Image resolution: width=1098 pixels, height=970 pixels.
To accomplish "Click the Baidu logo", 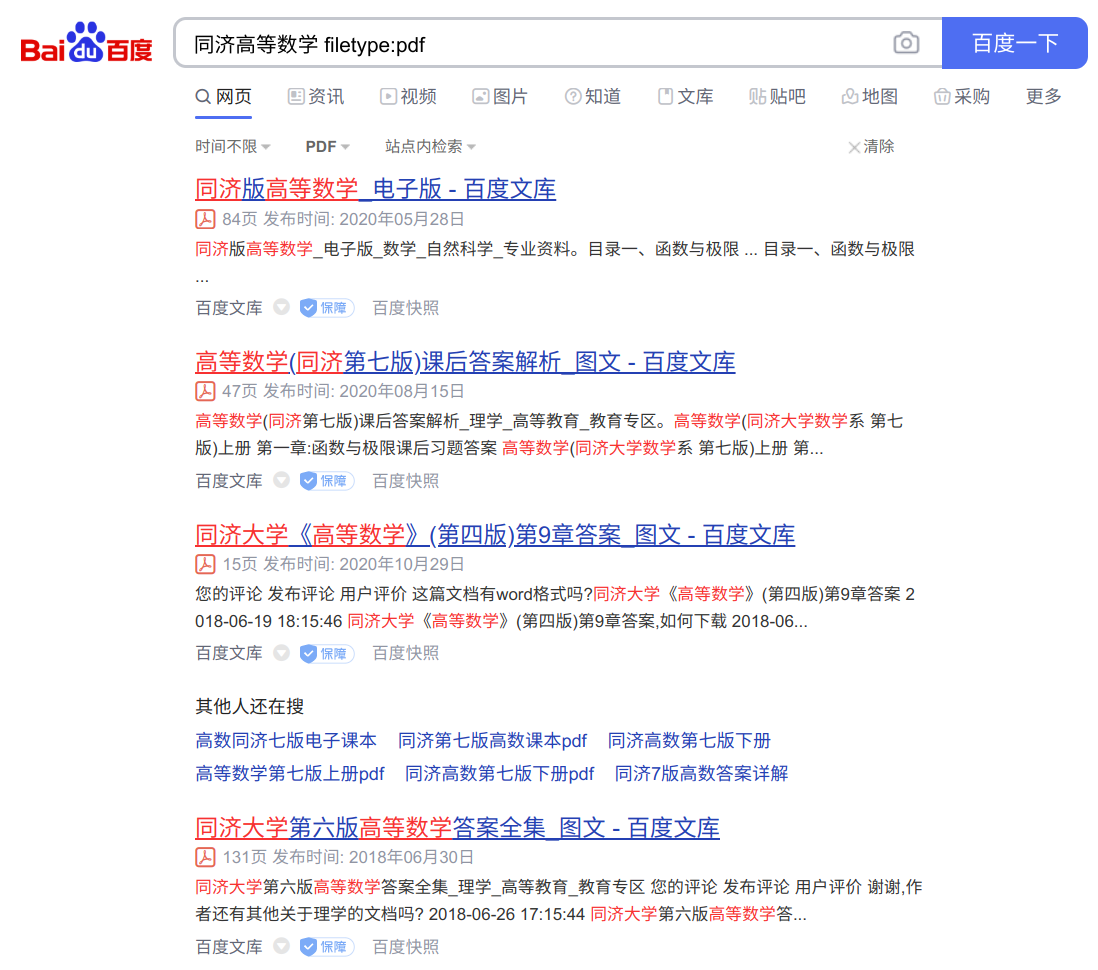I will (x=86, y=43).
